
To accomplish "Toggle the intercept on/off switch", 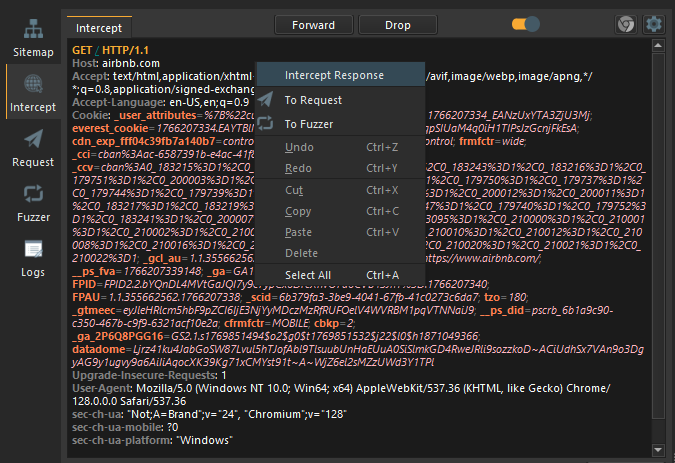I will point(526,24).
